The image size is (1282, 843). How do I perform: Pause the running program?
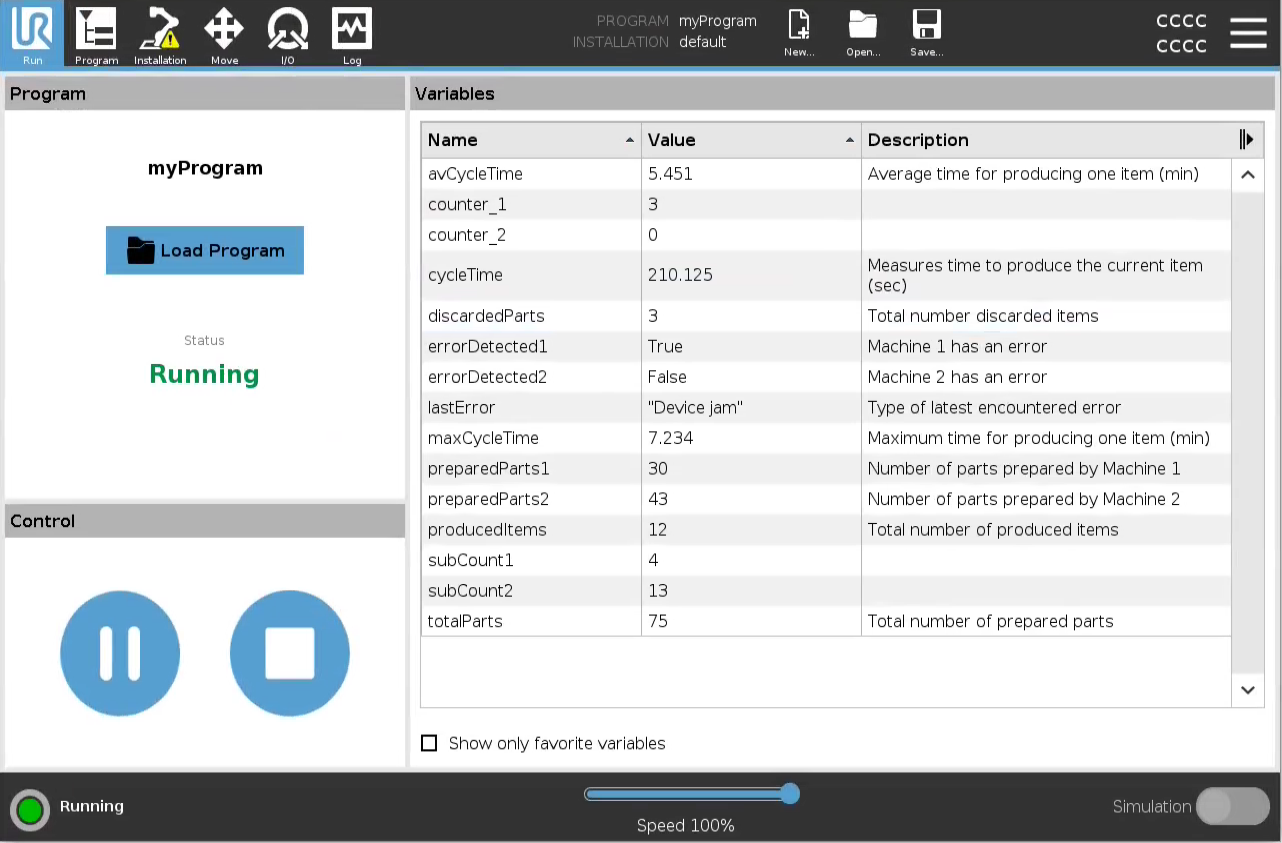tap(120, 653)
